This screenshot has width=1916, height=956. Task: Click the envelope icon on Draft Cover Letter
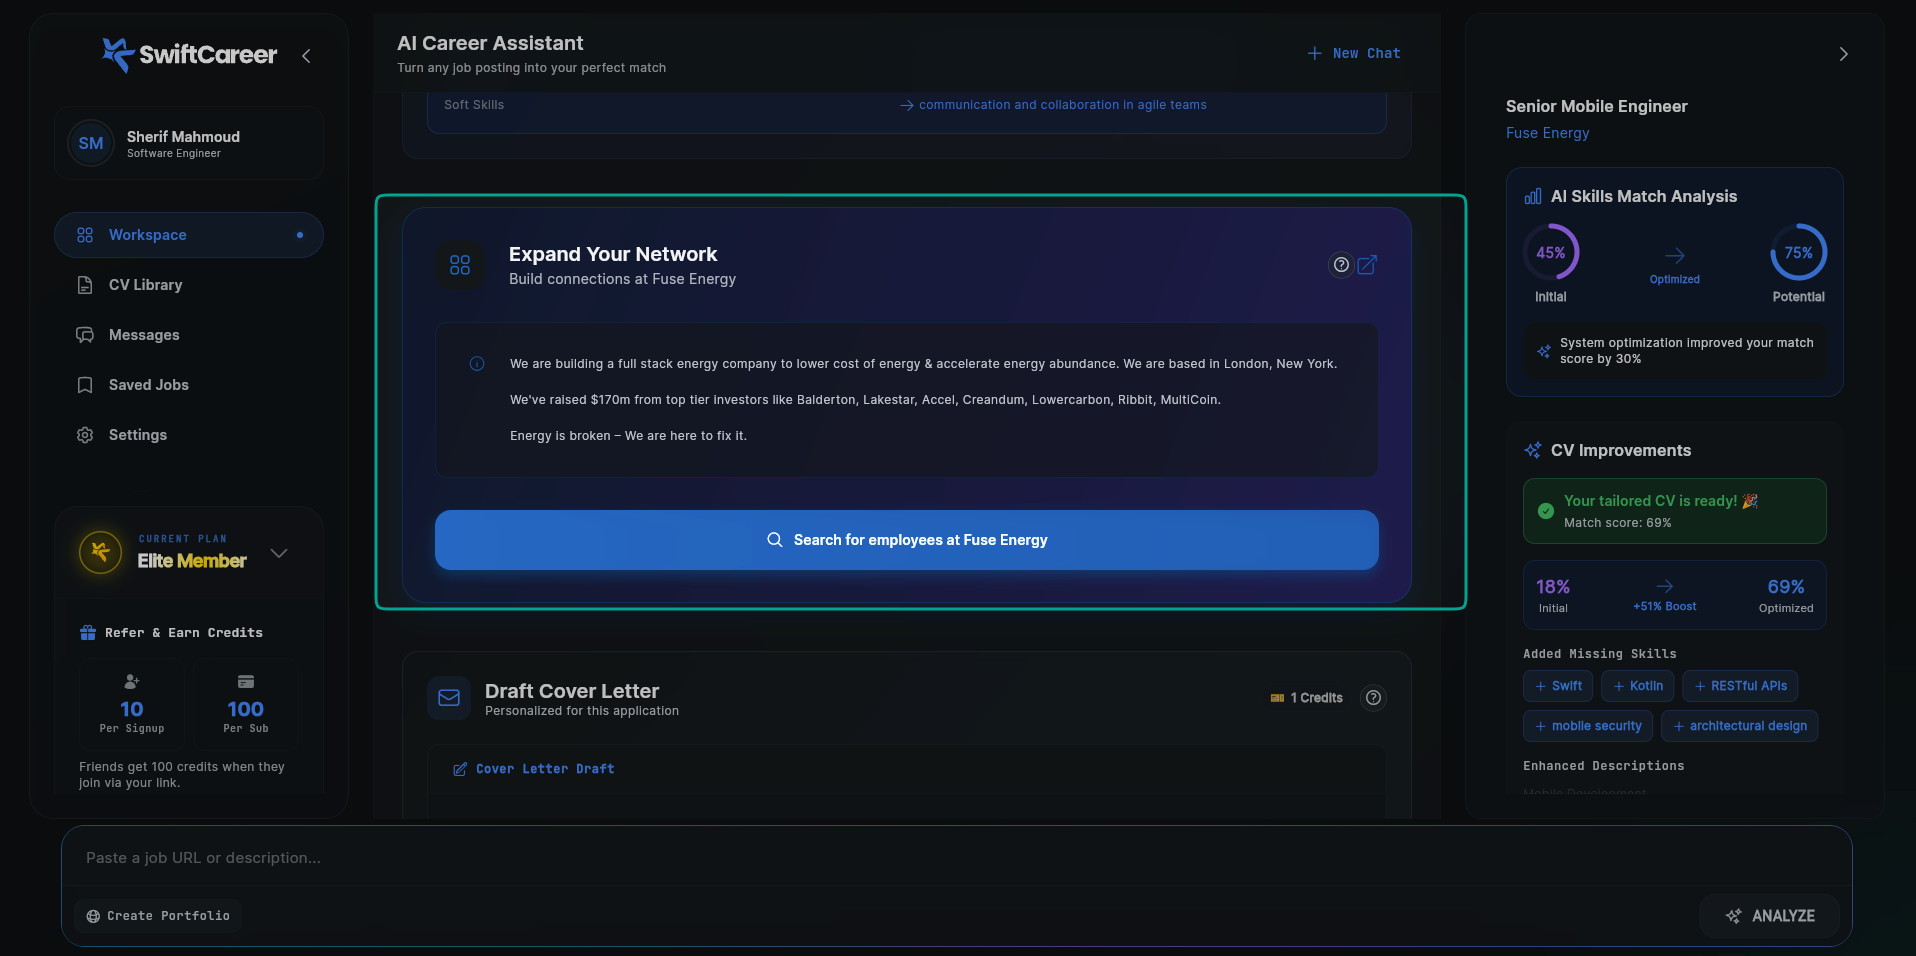coord(449,698)
